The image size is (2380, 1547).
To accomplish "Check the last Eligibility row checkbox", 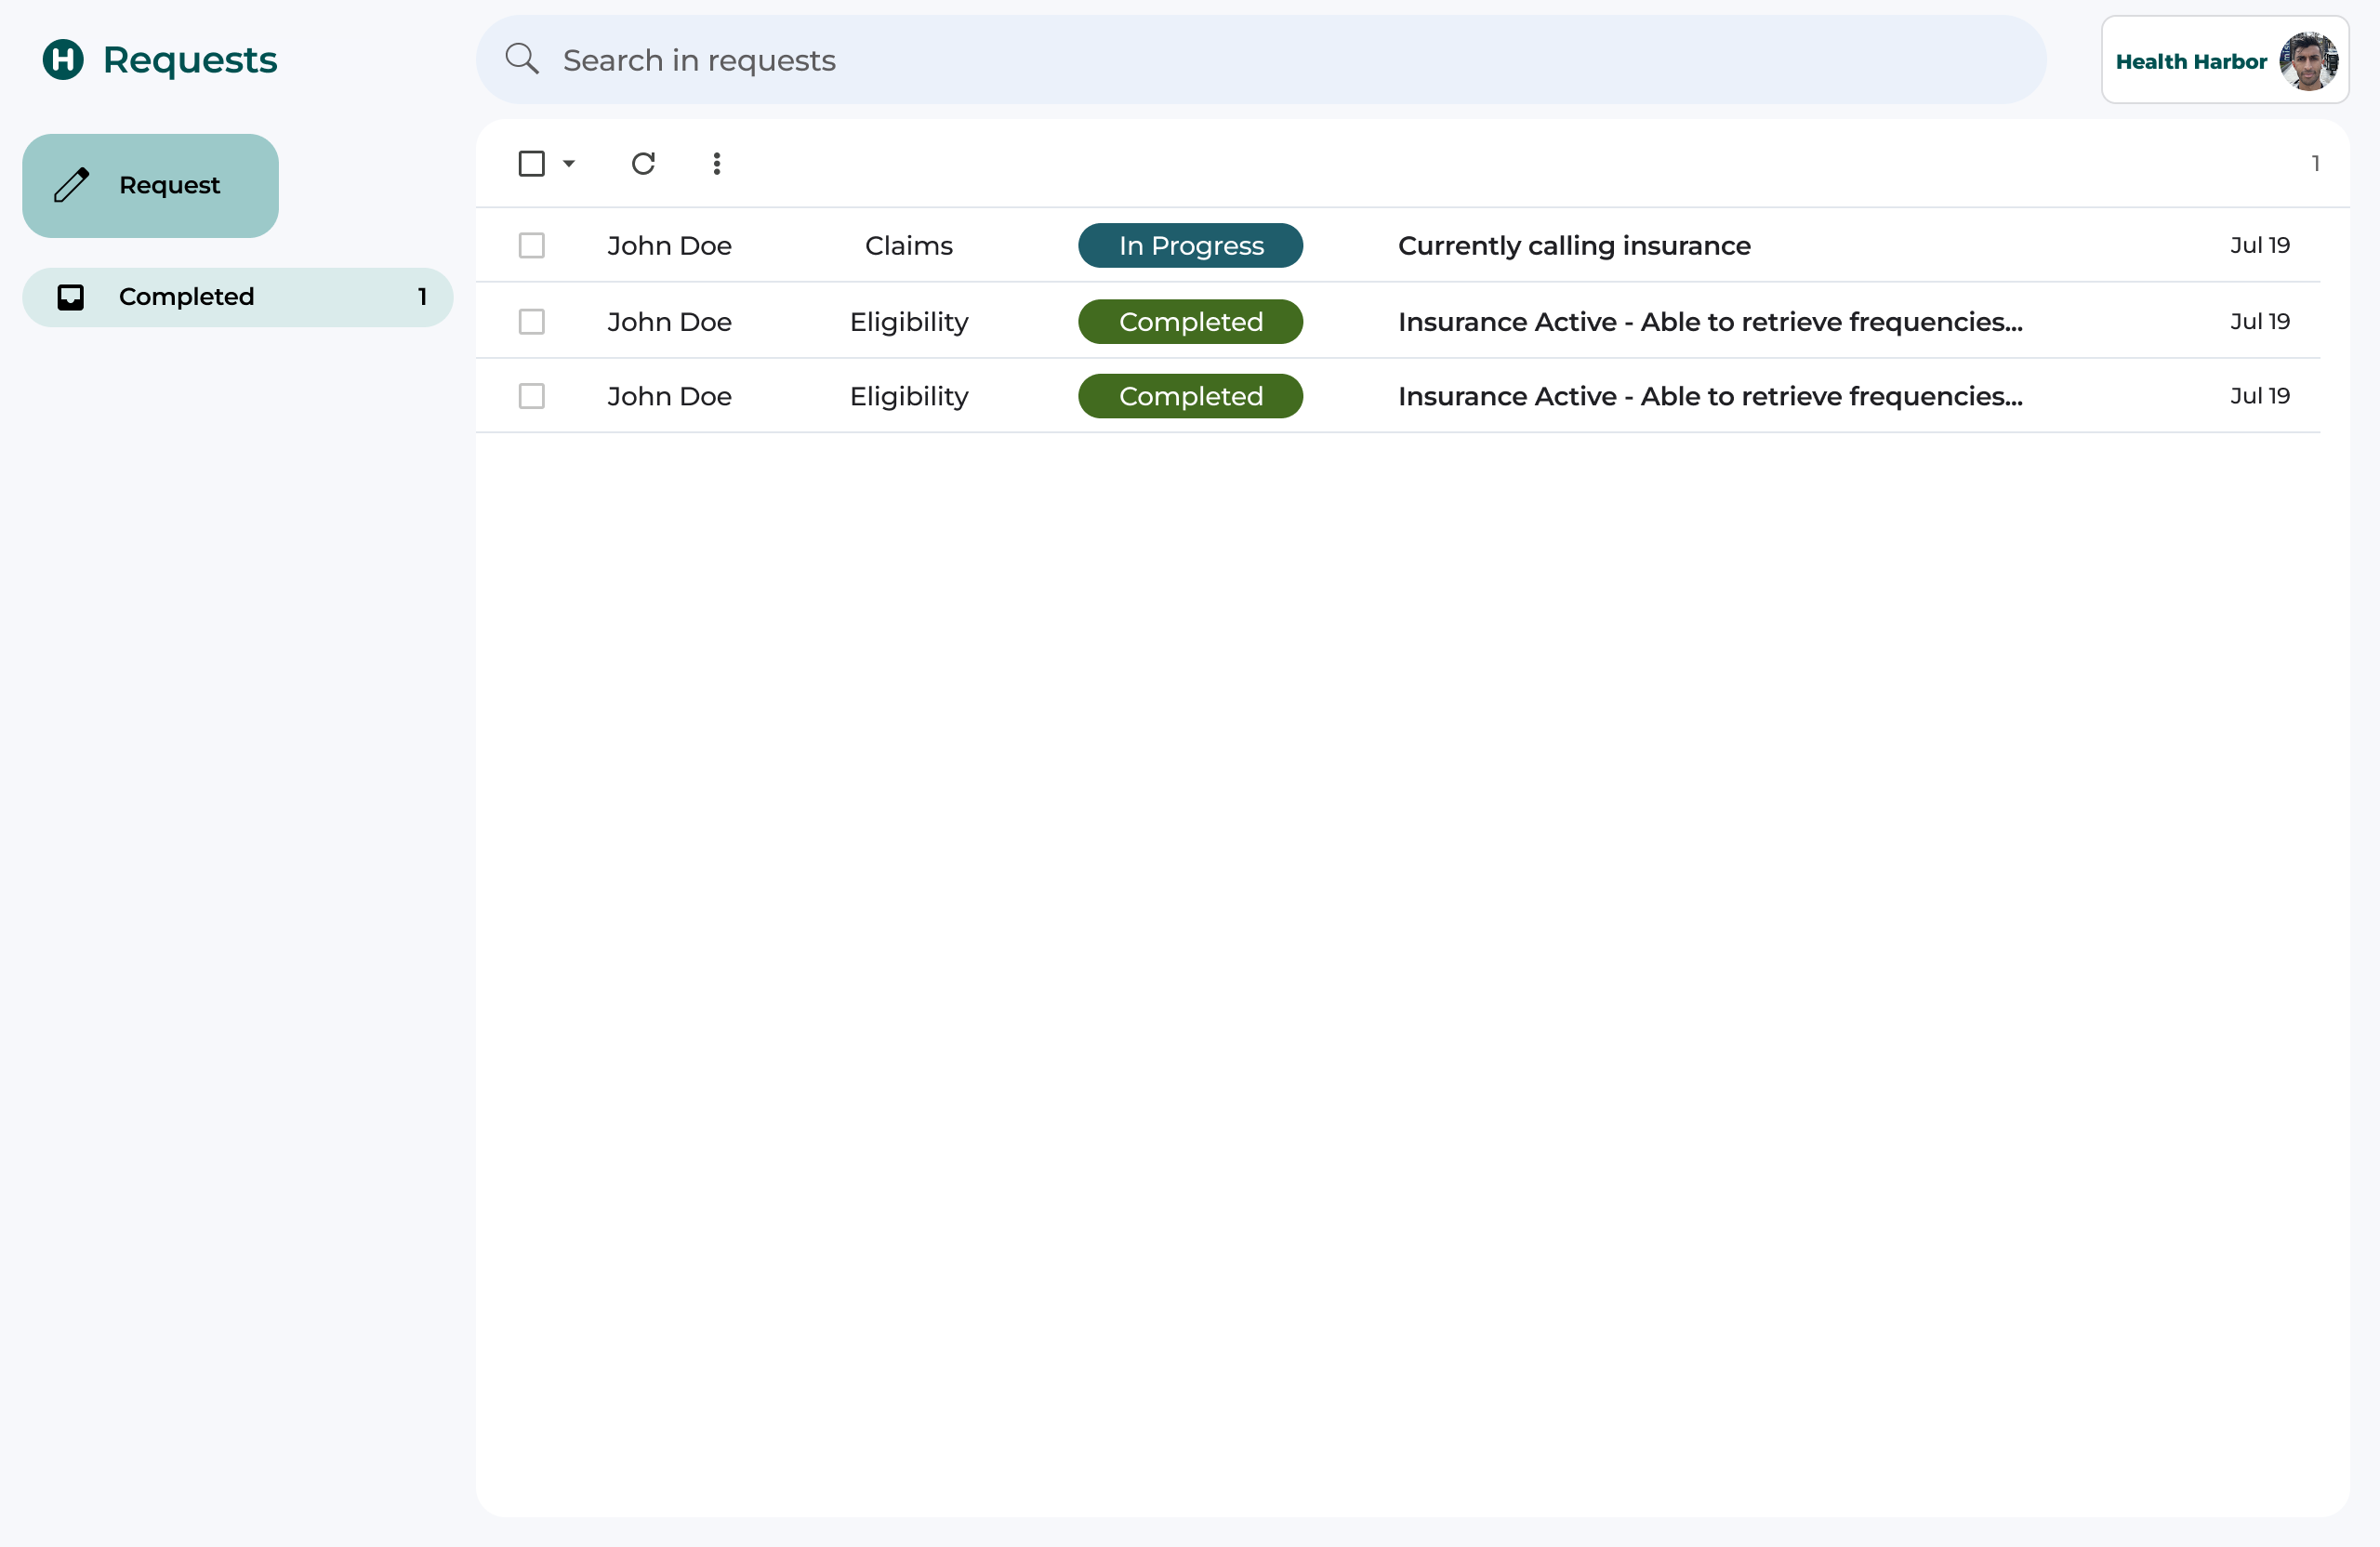I will coord(532,396).
